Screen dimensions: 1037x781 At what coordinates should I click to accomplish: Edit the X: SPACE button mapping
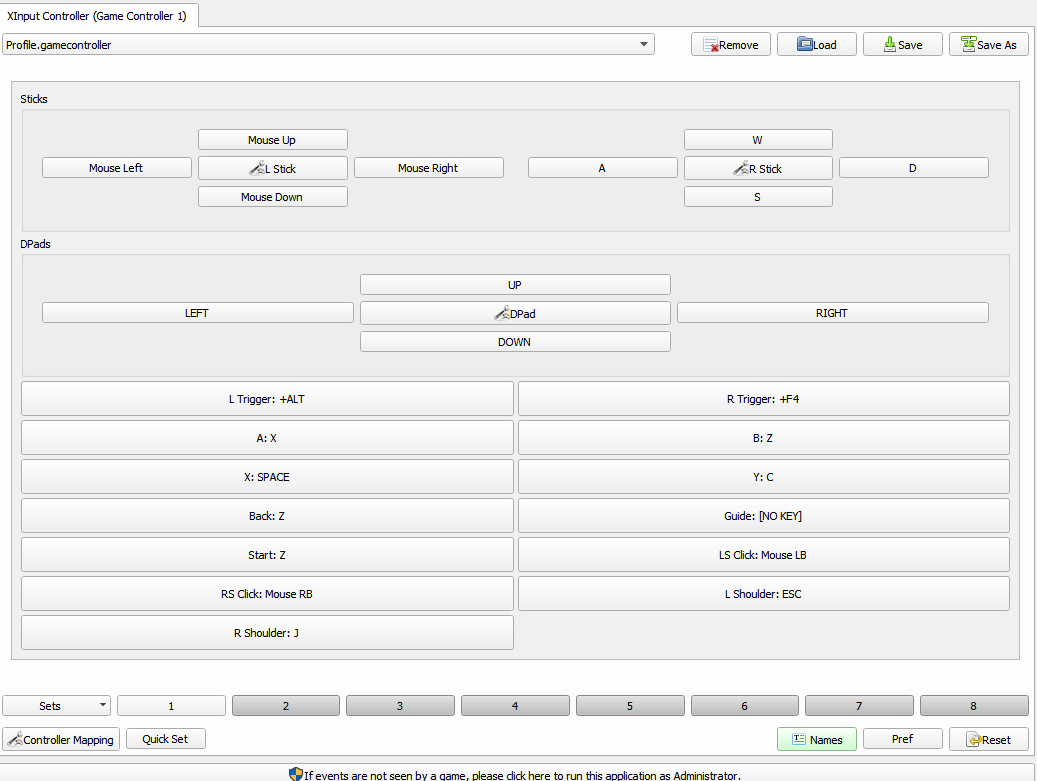(267, 476)
